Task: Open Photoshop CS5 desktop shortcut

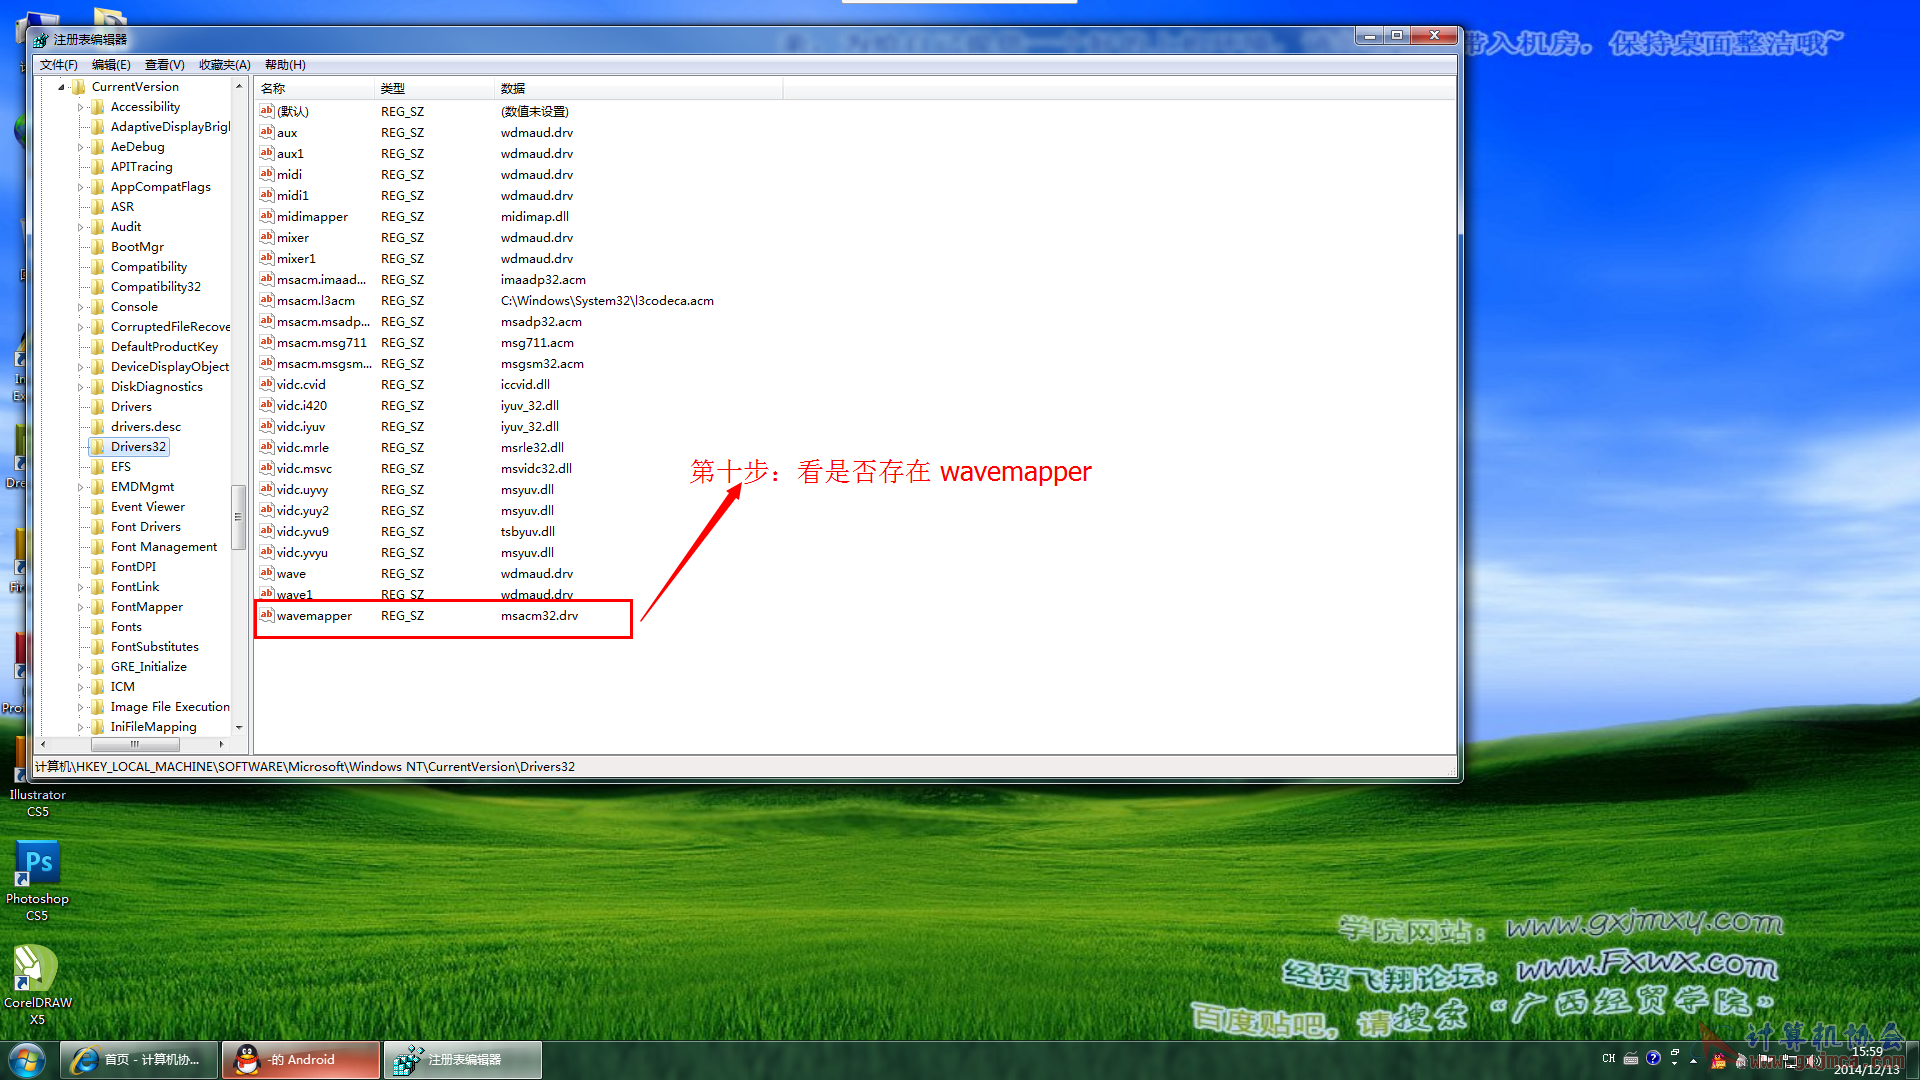Action: click(x=37, y=880)
